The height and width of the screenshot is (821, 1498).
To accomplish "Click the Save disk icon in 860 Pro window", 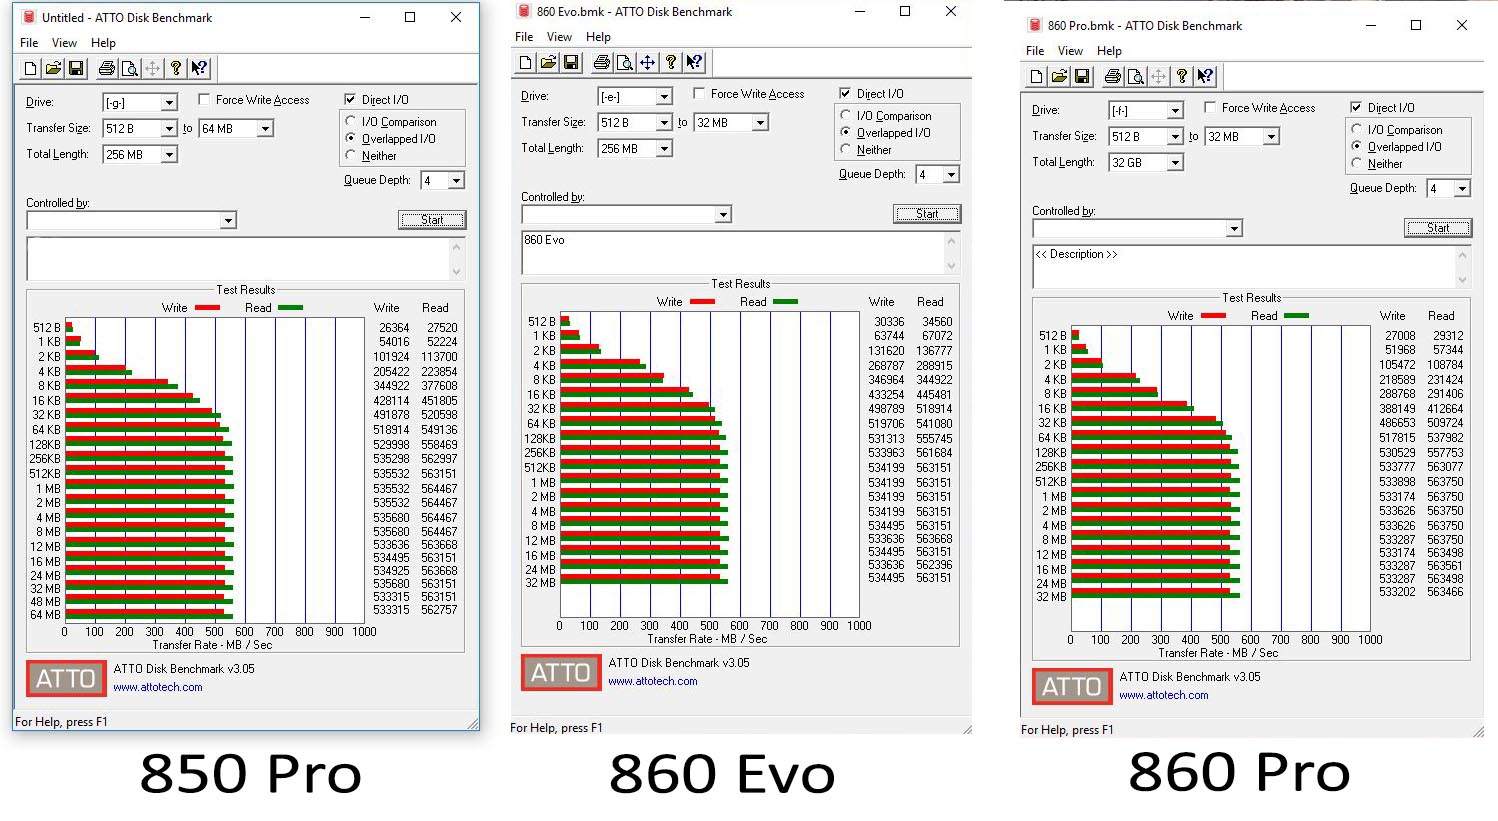I will (1082, 76).
